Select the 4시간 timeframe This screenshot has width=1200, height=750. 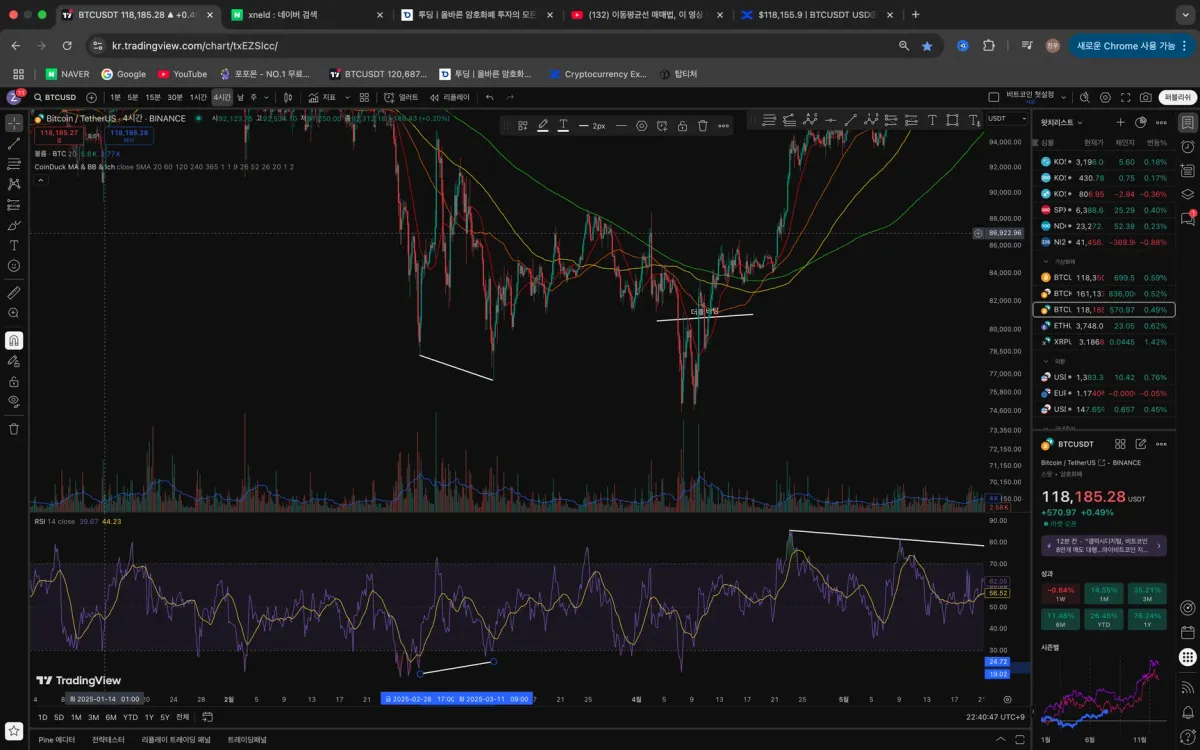221,97
